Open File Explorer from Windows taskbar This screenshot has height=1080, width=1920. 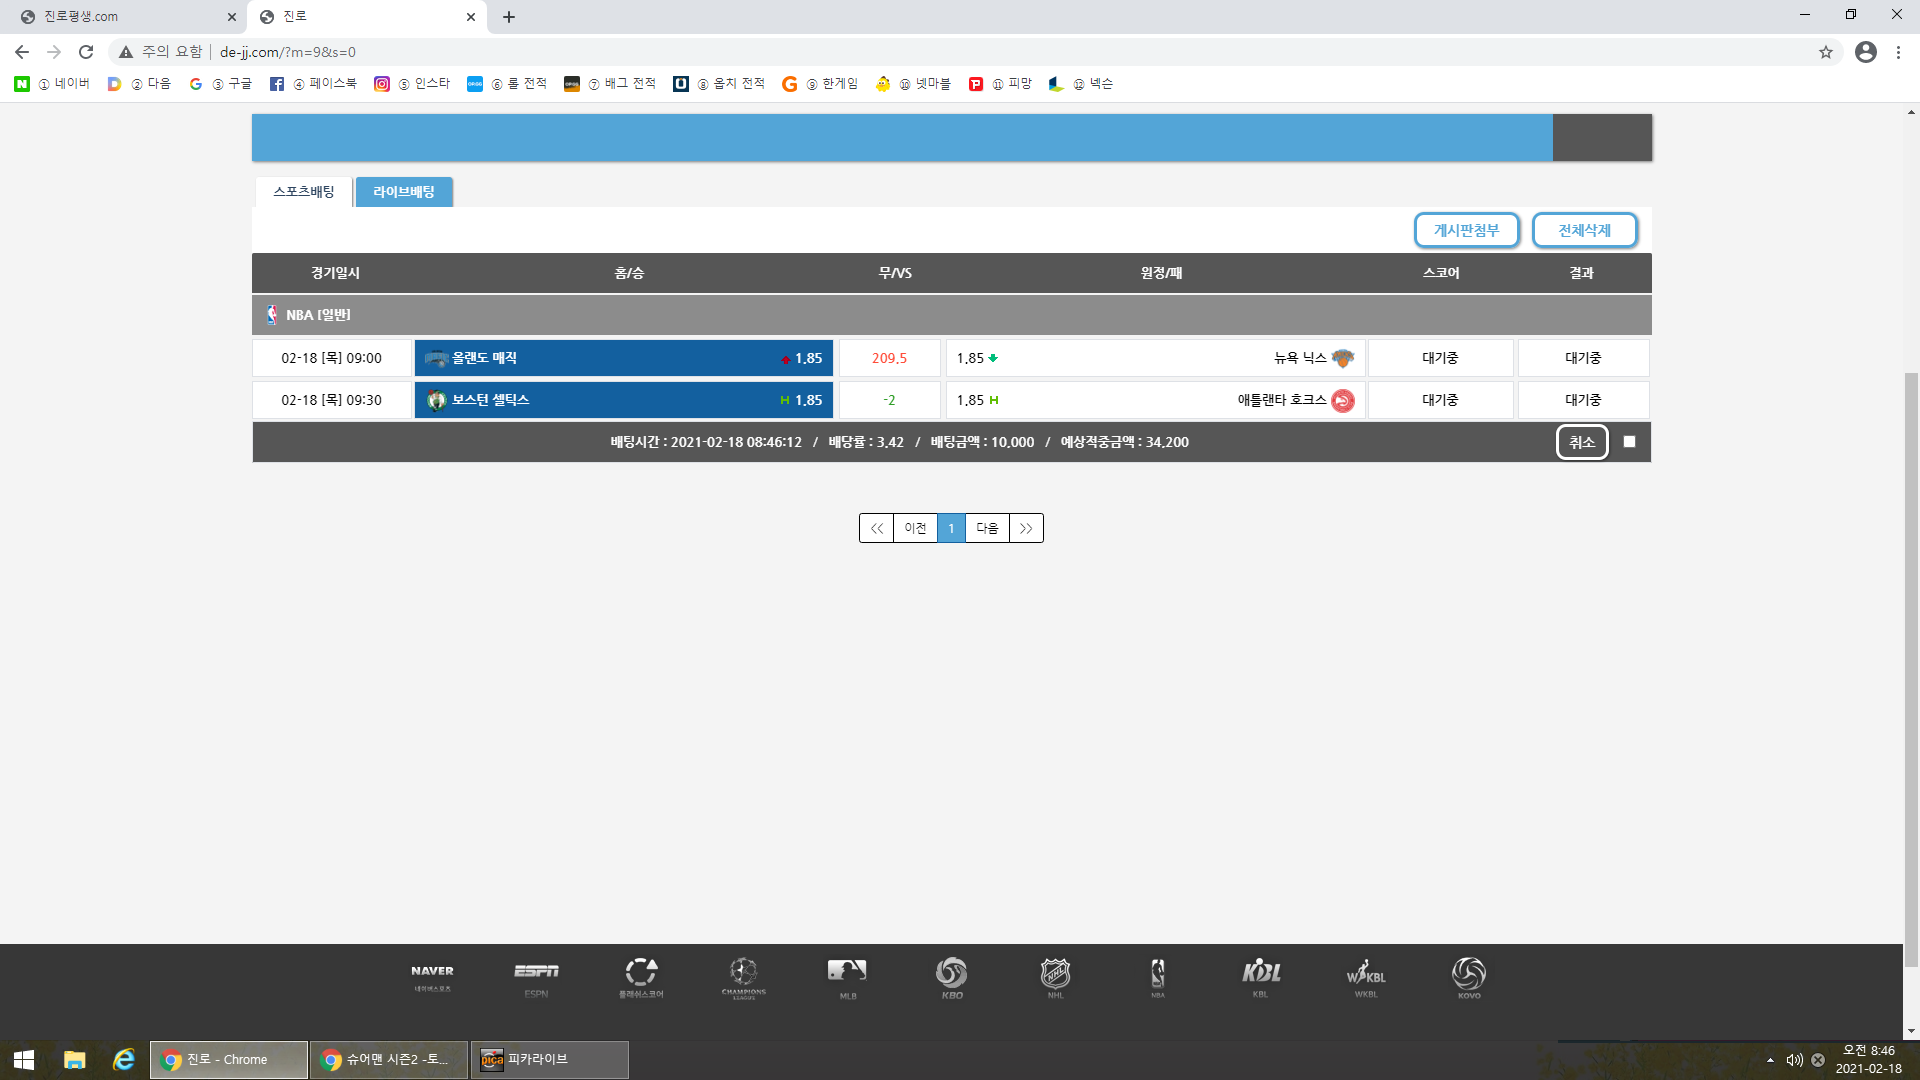(75, 1059)
